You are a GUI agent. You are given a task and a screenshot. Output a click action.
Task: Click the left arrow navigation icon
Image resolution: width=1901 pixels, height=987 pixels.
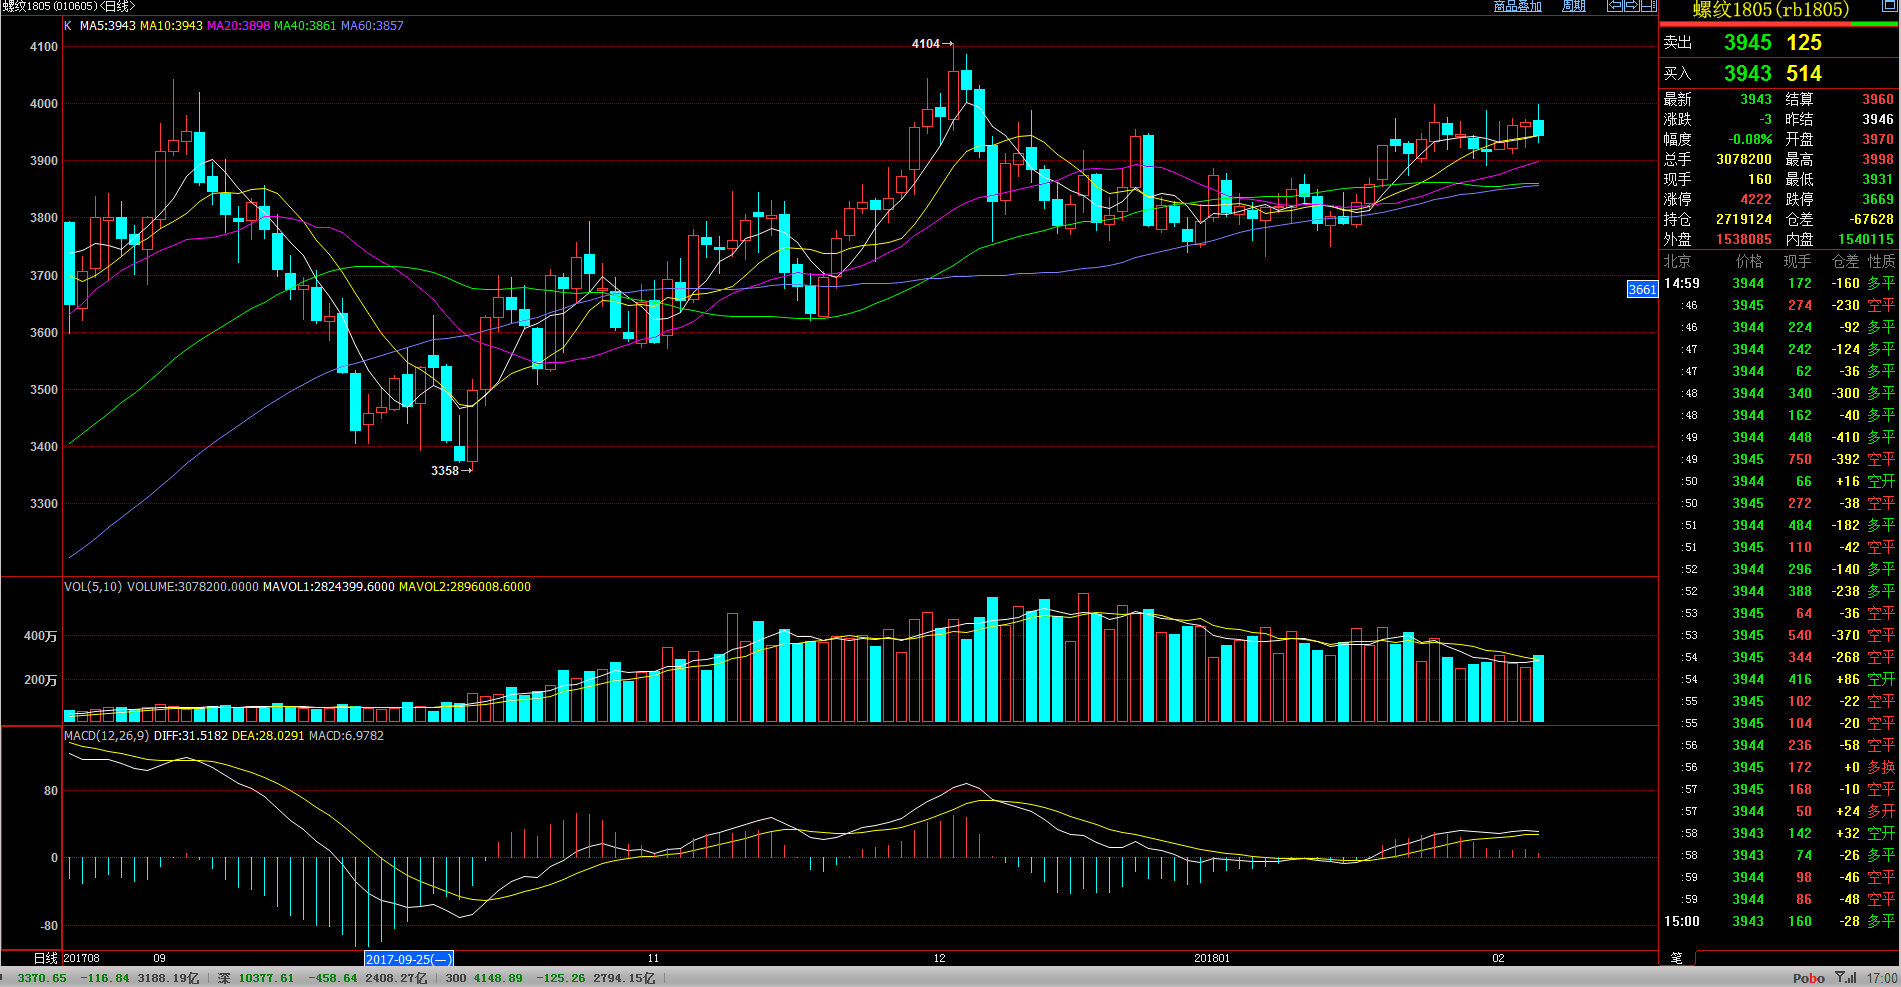pyautogui.click(x=1614, y=6)
